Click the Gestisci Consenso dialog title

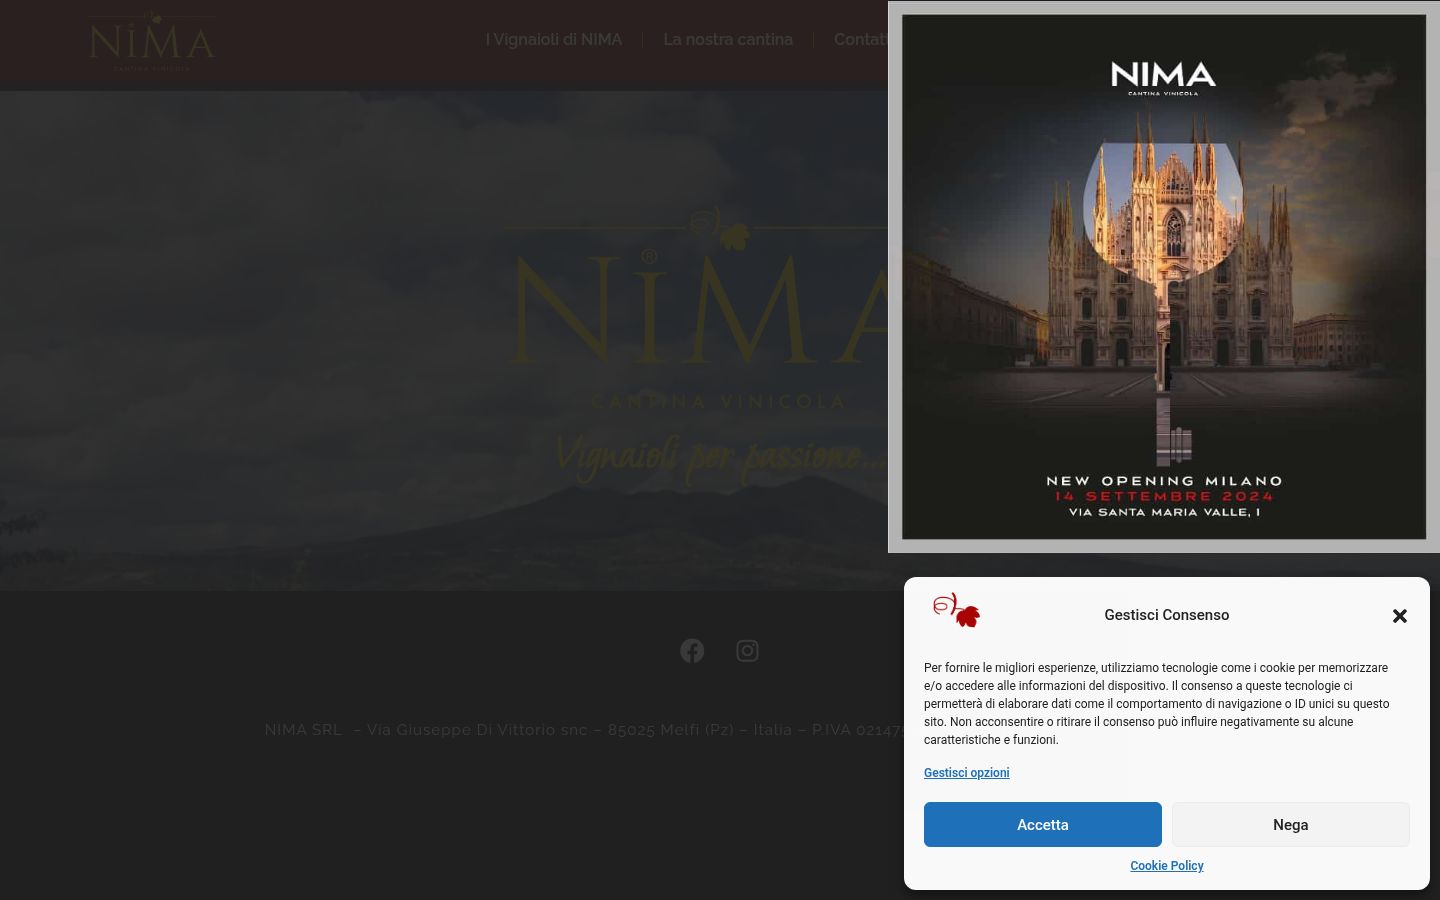point(1167,615)
